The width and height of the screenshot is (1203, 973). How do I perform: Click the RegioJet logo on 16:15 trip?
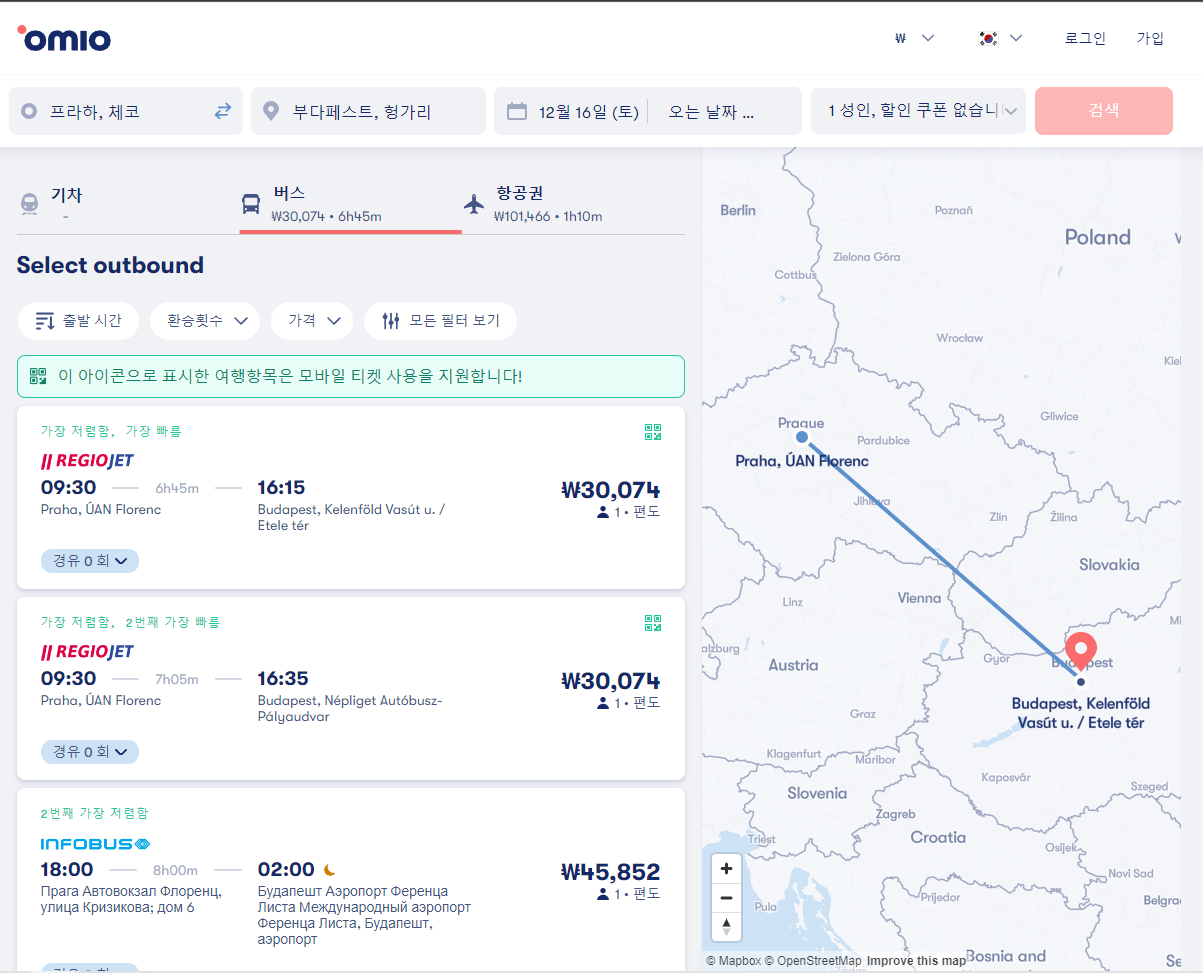87,461
